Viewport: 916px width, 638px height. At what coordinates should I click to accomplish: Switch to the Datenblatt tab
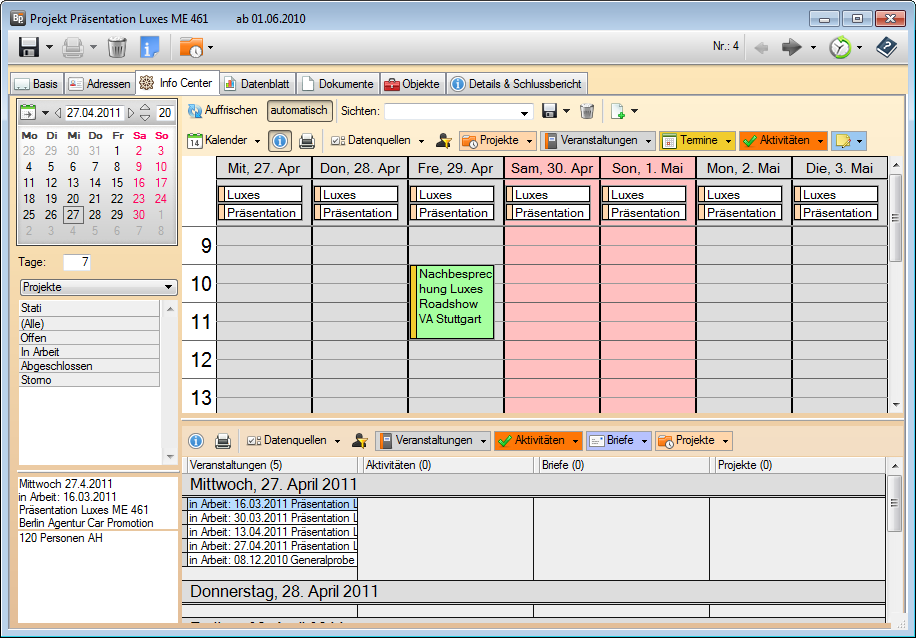(258, 84)
